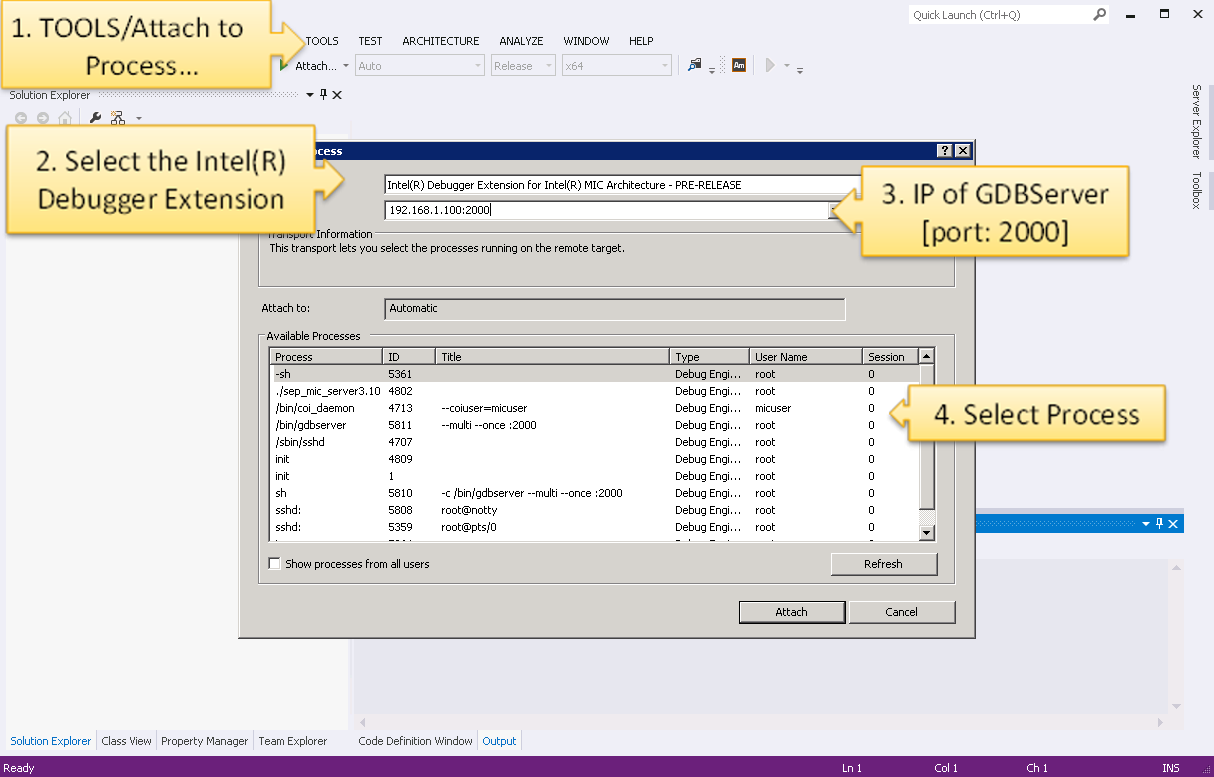Select the init process with ID 4809
The image size is (1214, 777).
(x=594, y=459)
